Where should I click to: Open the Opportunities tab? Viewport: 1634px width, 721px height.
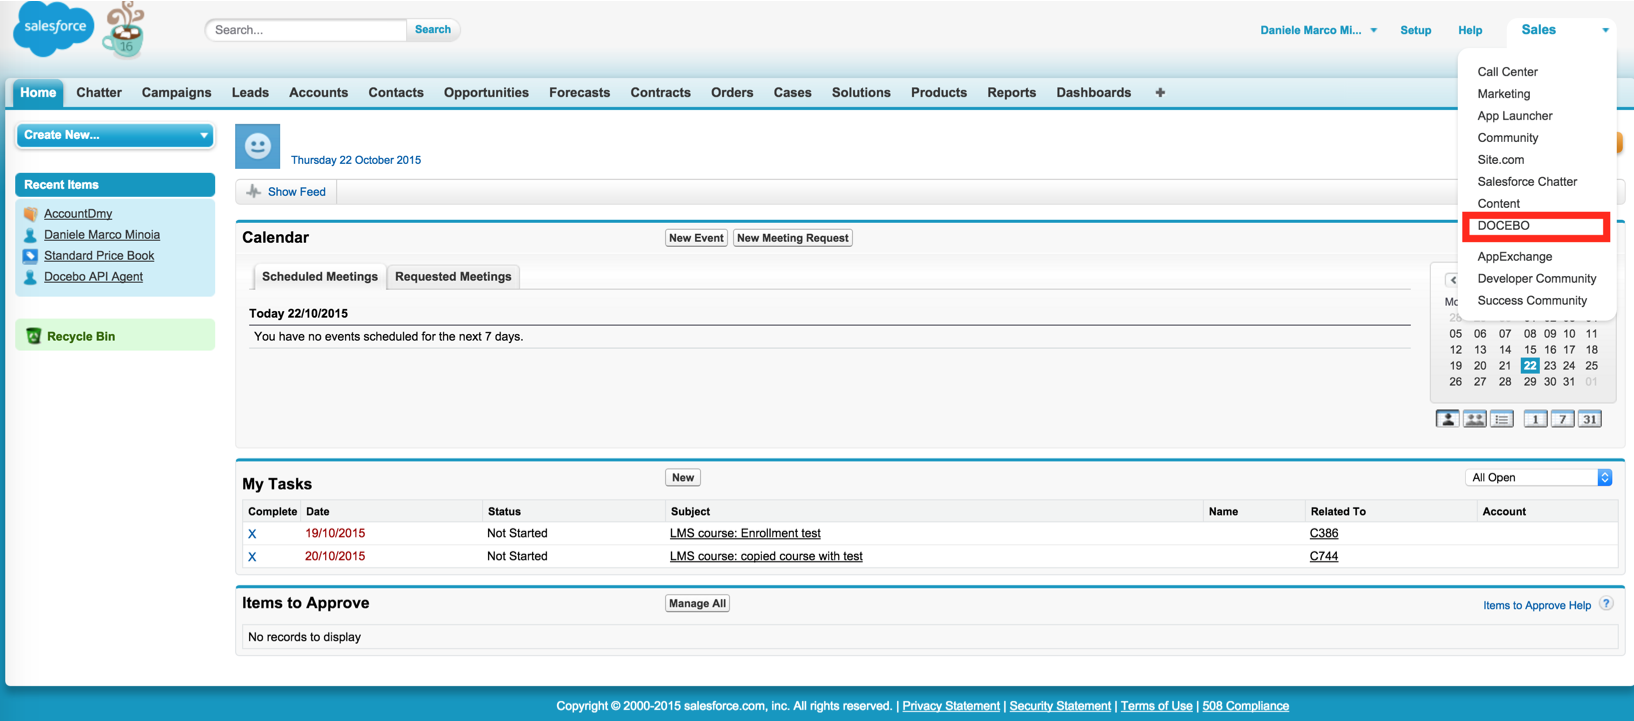click(486, 93)
